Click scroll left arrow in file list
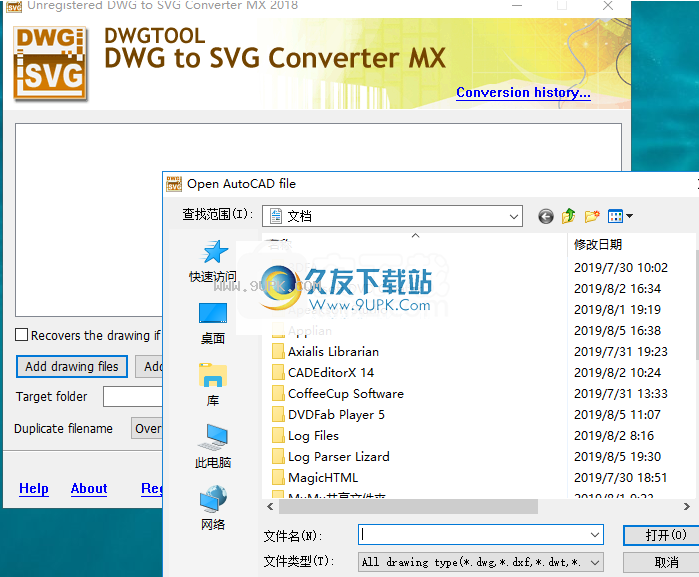Screen dimensions: 699x577 tap(270, 507)
